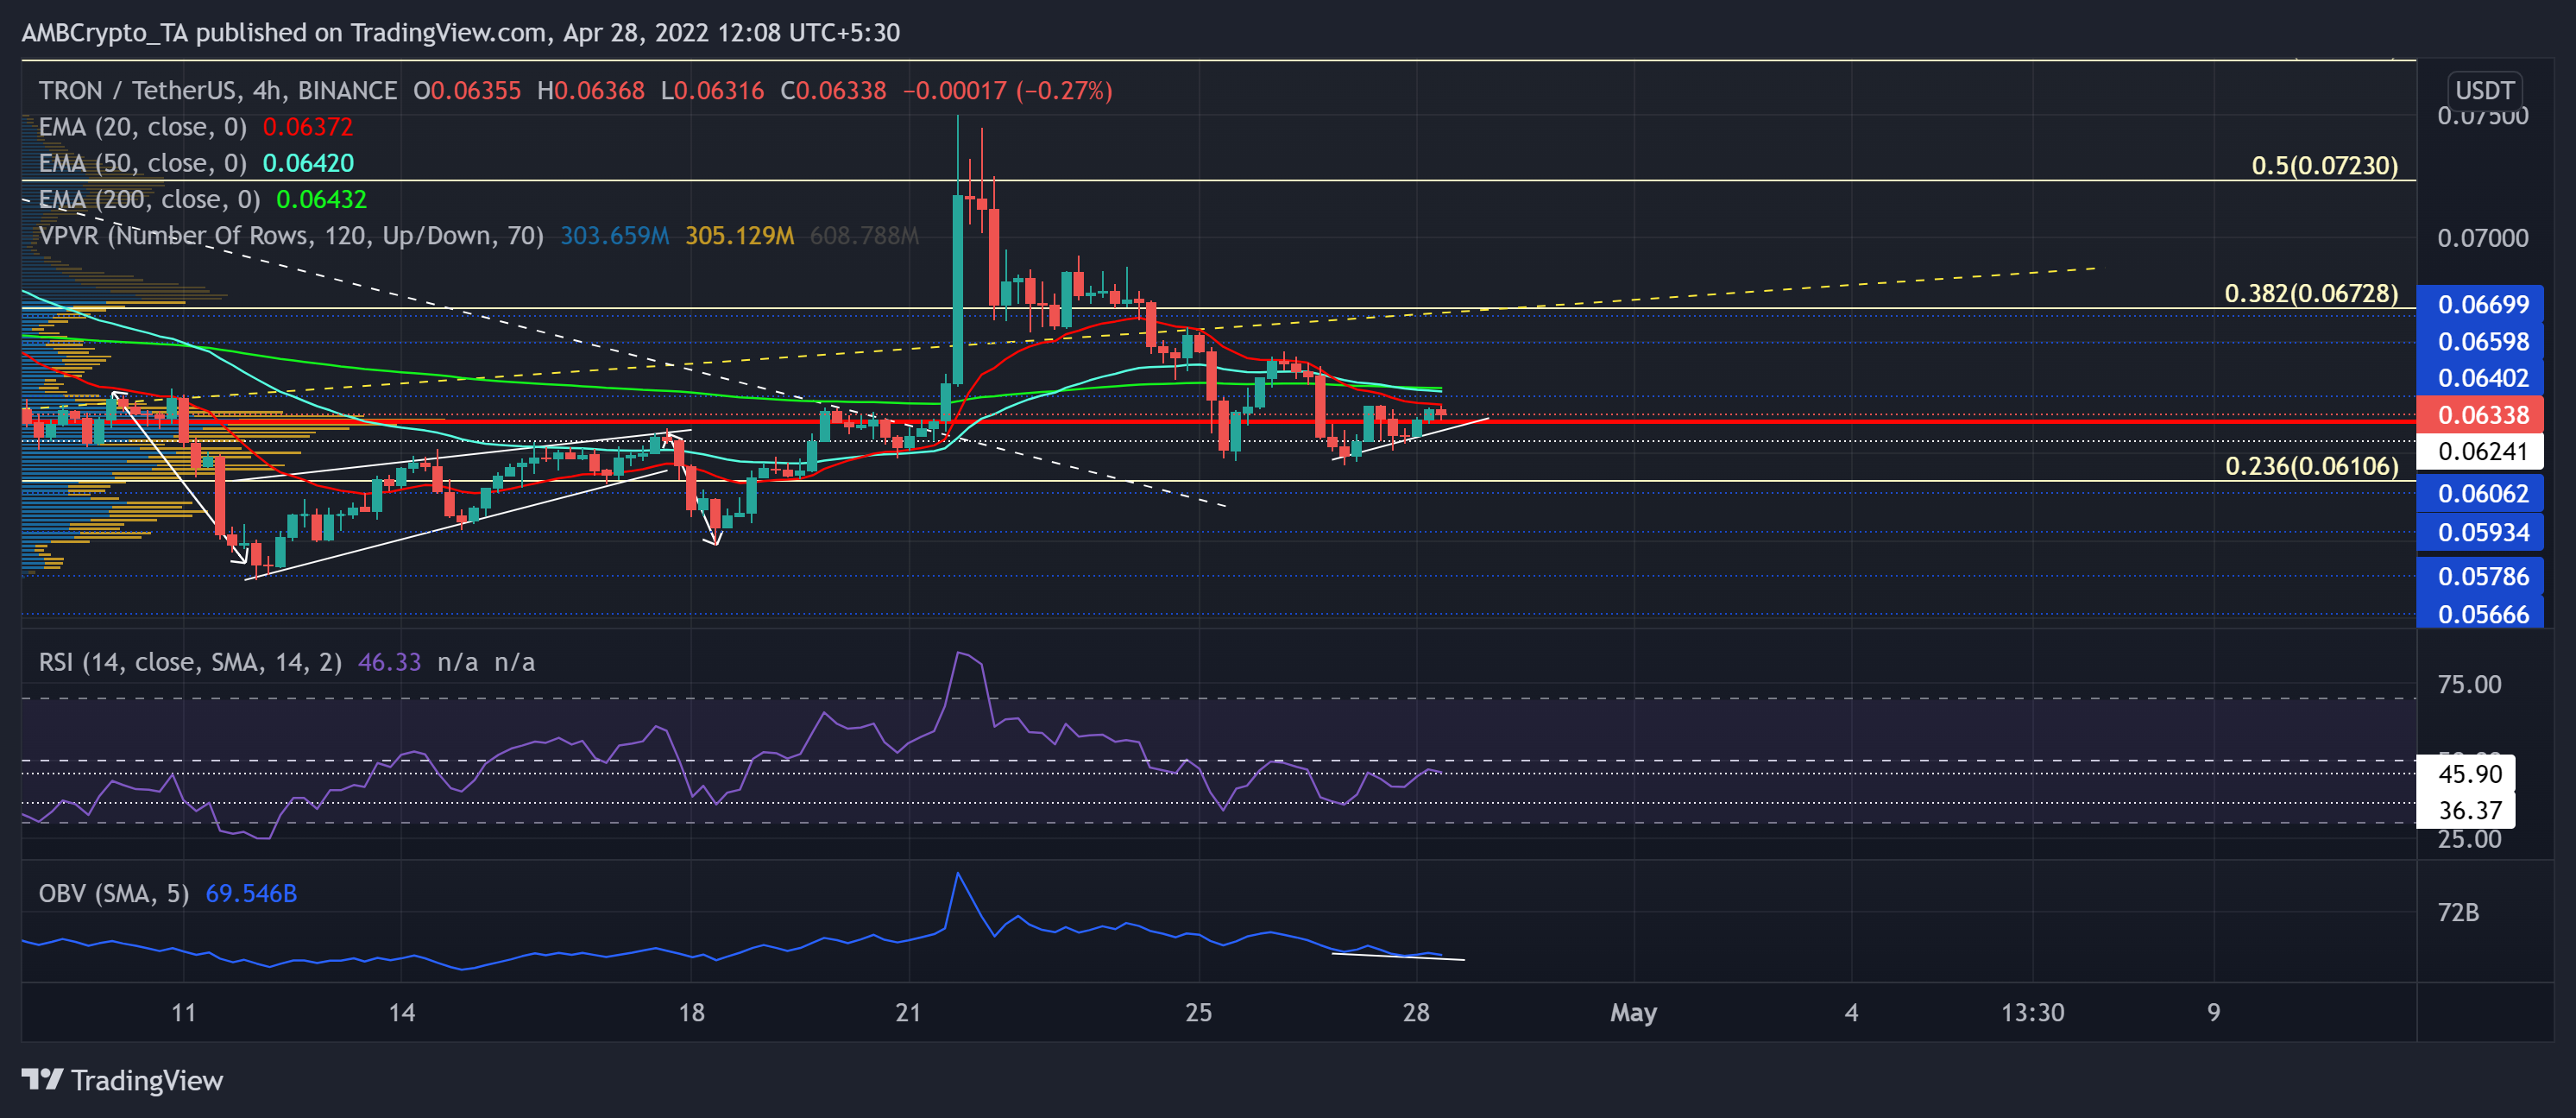Click the VPVR down volume 305.129M value
The width and height of the screenshot is (2576, 1118).
739,235
